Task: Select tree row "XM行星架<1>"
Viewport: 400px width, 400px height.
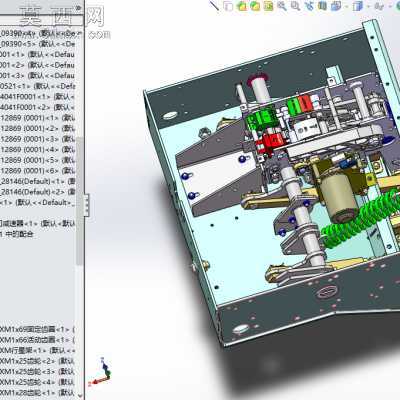Action: [37, 351]
